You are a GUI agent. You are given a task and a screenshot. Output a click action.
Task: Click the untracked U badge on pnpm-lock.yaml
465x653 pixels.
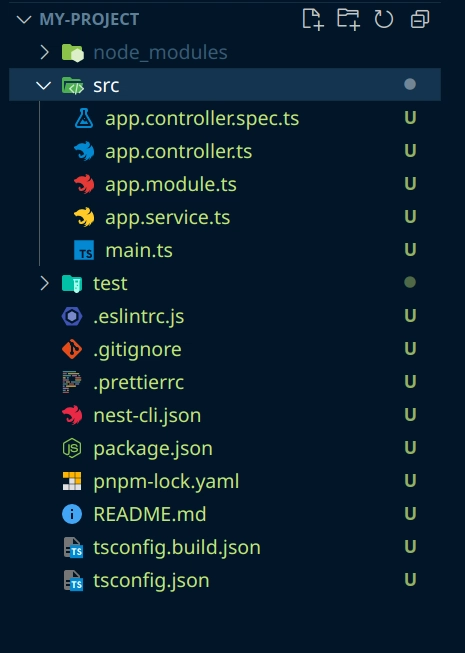click(x=410, y=481)
